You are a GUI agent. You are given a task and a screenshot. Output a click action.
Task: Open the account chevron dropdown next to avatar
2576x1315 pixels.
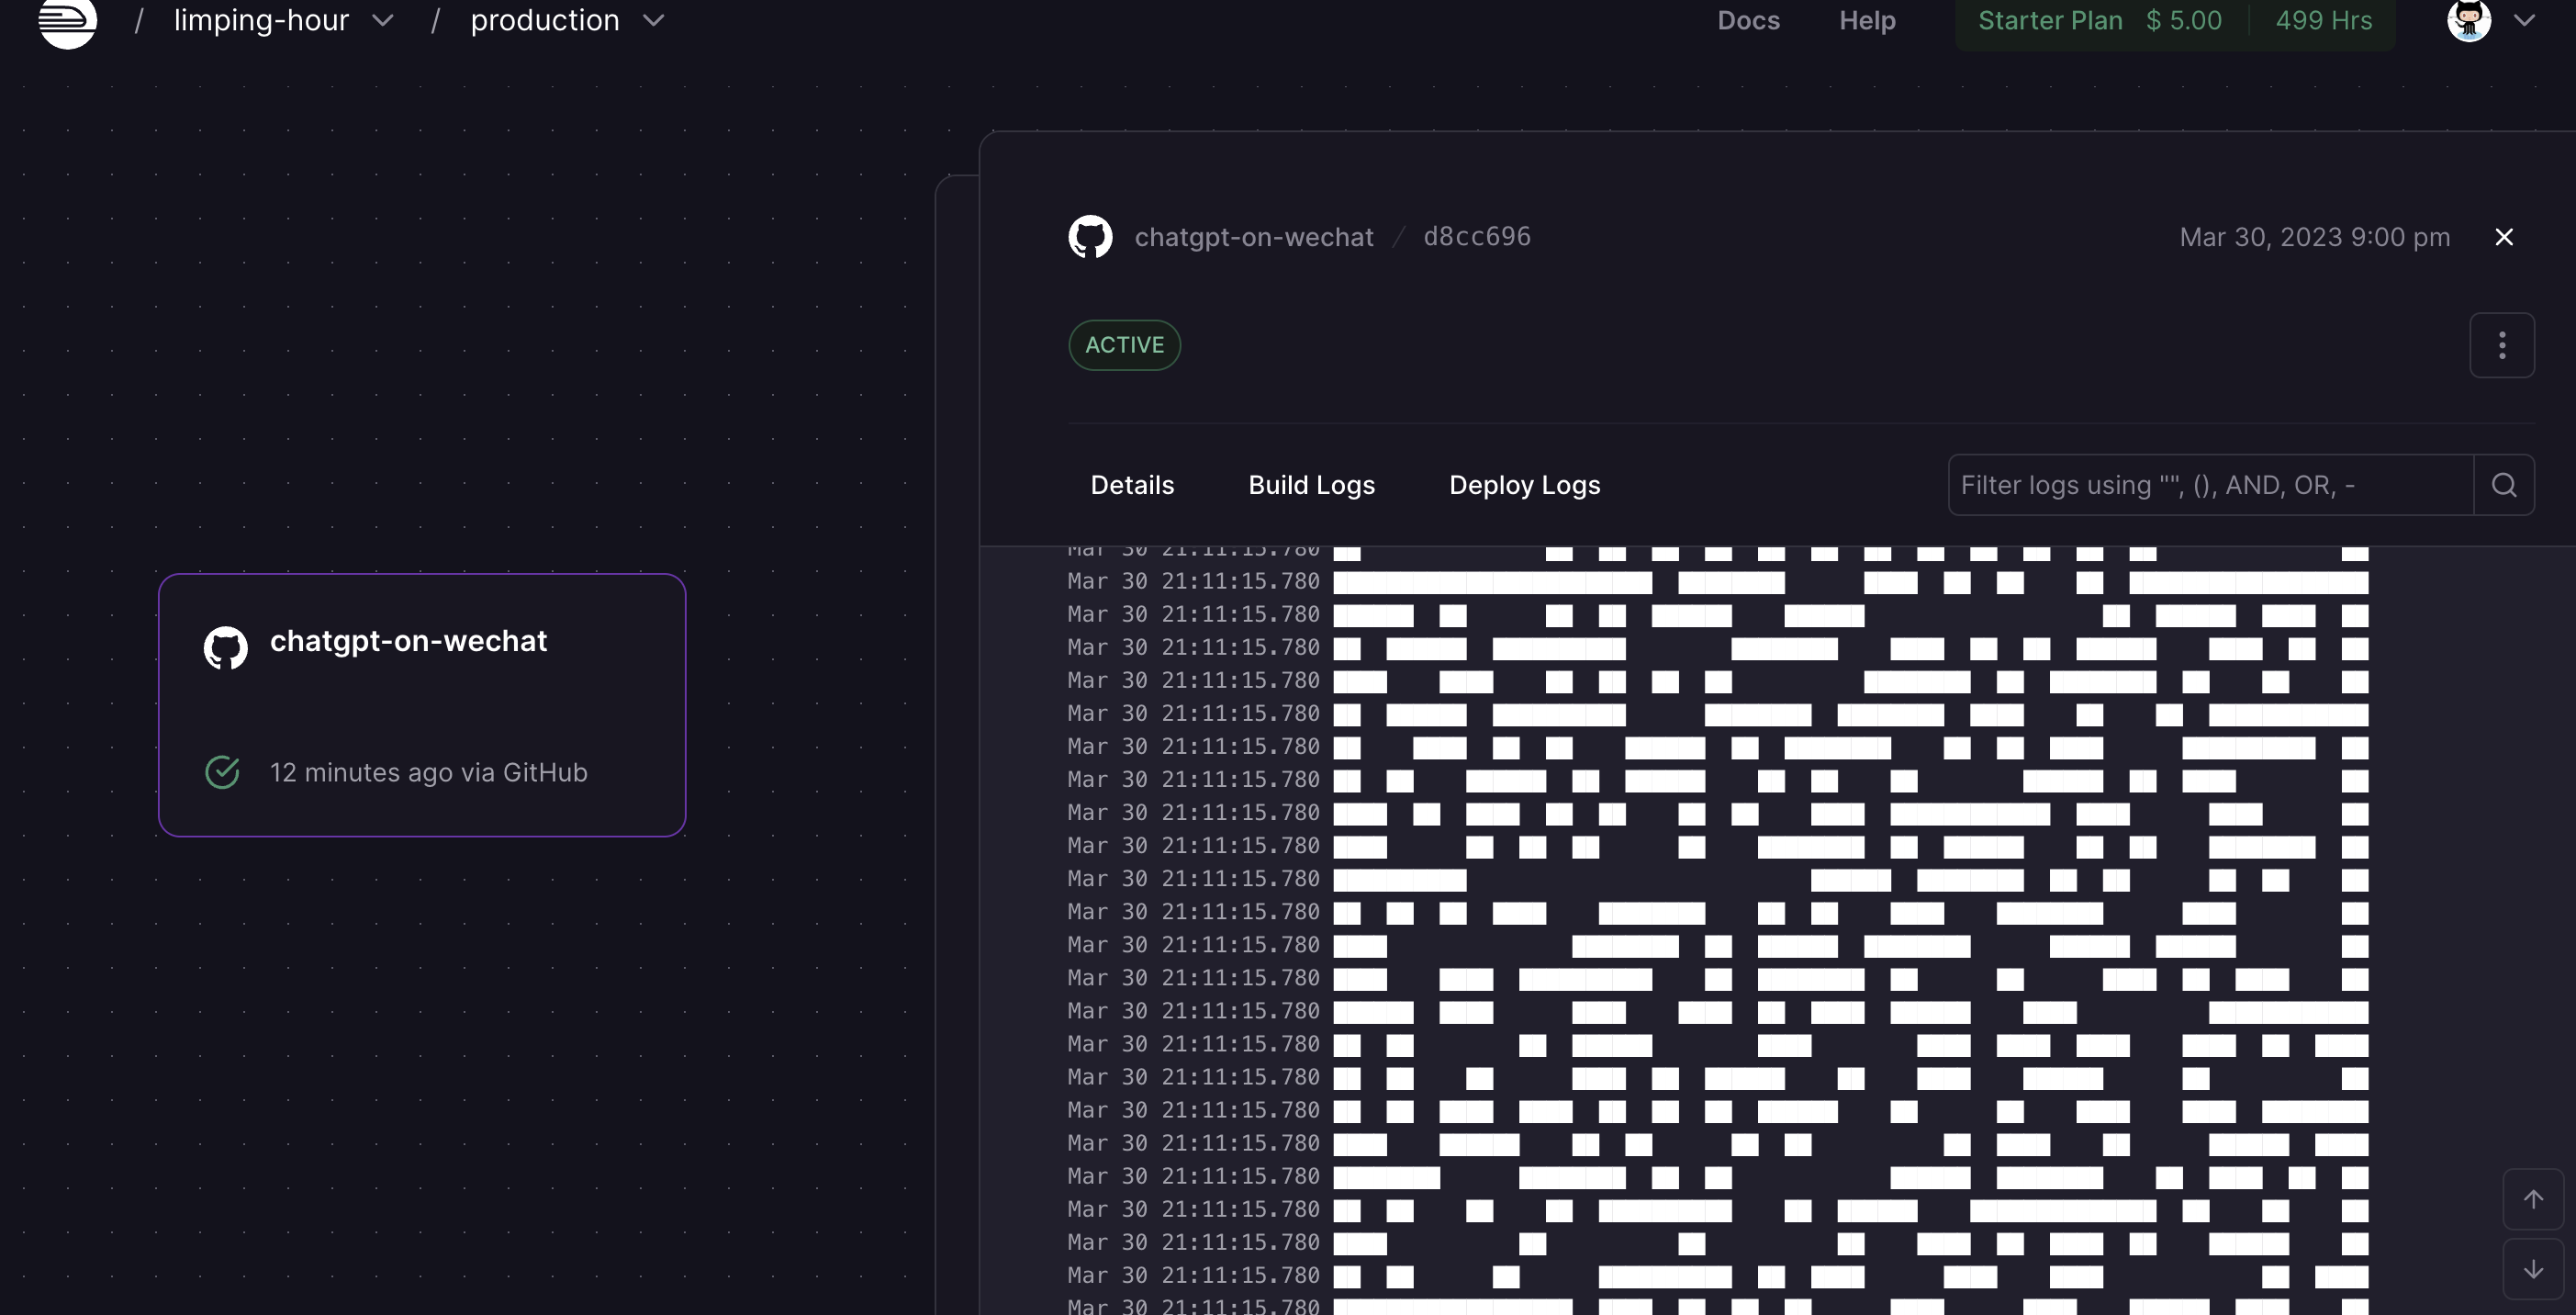pos(2527,20)
